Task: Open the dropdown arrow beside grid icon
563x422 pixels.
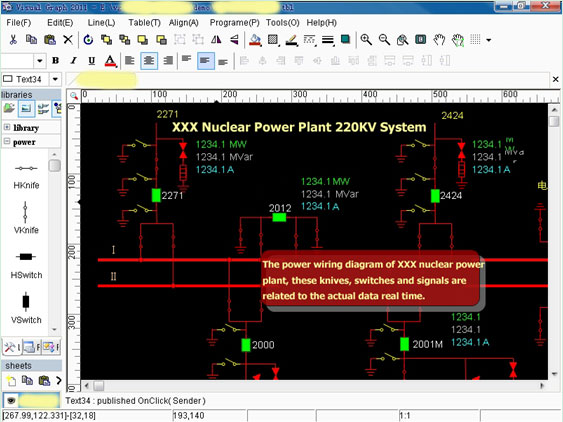Action: click(488, 40)
